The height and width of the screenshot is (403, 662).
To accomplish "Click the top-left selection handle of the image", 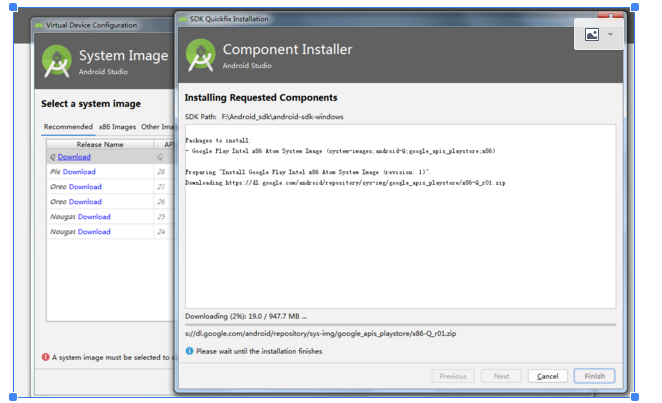I will point(13,7).
